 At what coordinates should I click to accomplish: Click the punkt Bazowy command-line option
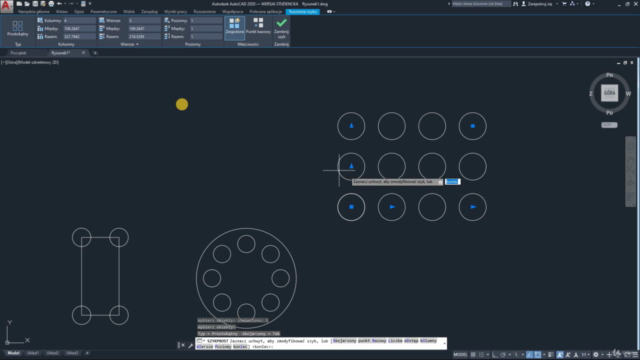[372, 341]
